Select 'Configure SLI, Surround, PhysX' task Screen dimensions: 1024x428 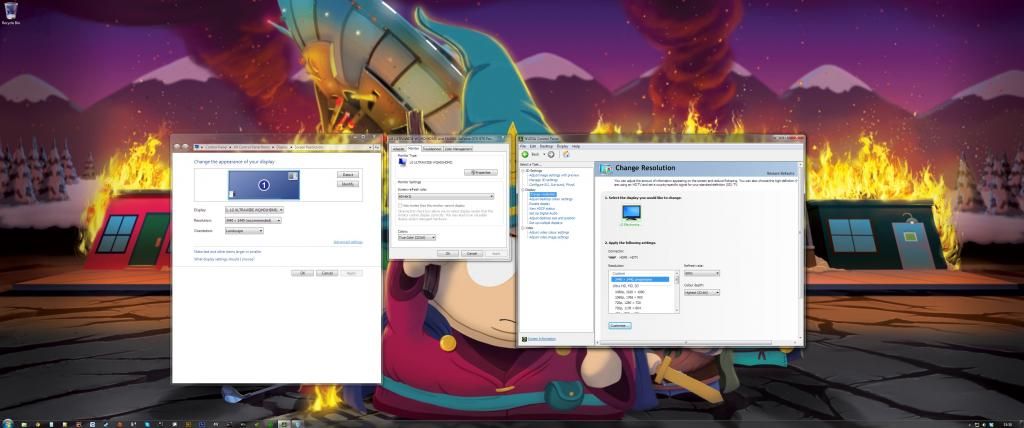552,185
